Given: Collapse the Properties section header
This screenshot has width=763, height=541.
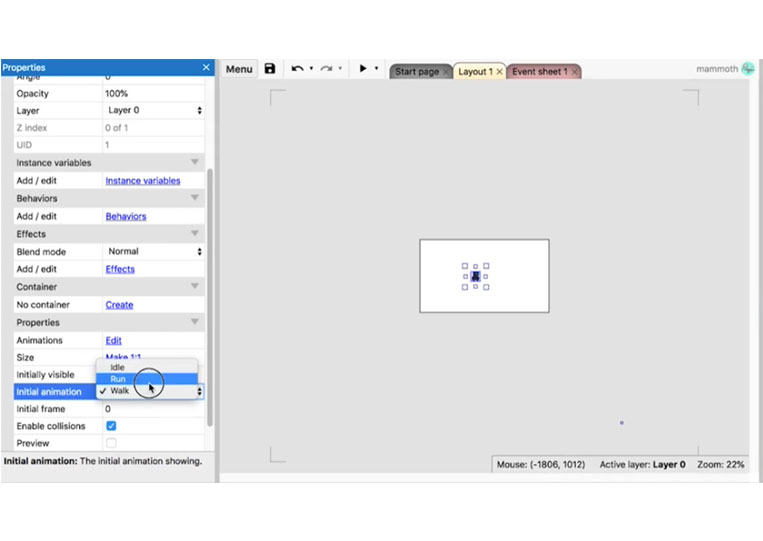Looking at the screenshot, I should click(195, 322).
